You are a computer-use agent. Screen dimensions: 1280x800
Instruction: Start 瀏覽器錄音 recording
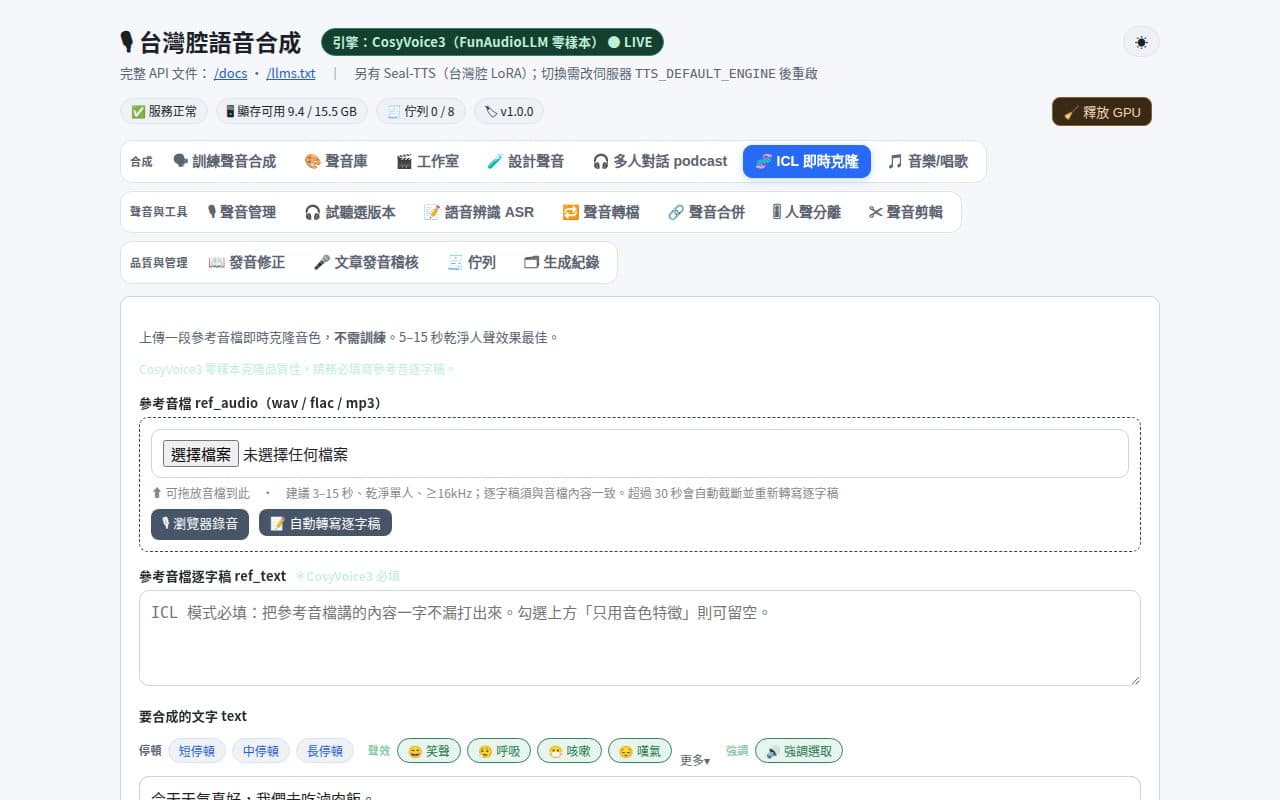pos(200,524)
